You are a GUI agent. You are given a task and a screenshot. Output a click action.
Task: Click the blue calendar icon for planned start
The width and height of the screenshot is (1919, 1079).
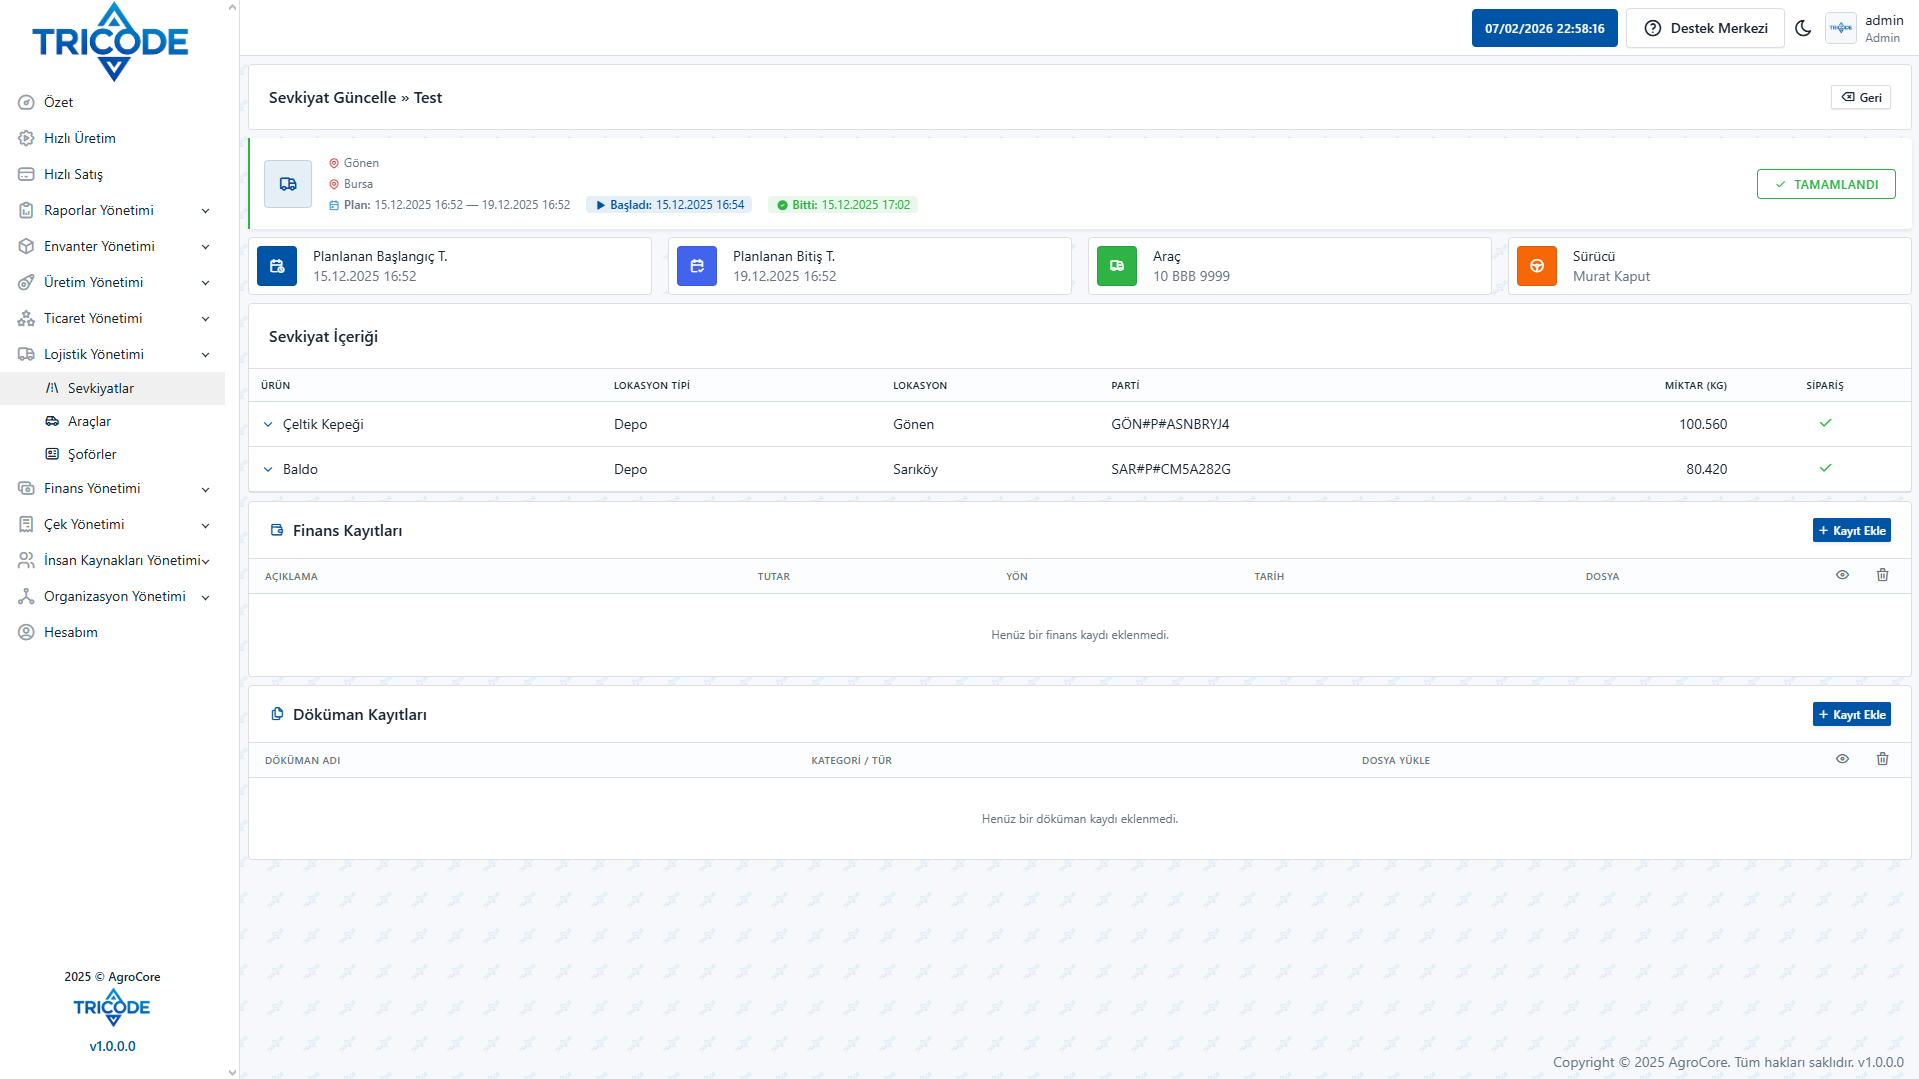pyautogui.click(x=277, y=266)
